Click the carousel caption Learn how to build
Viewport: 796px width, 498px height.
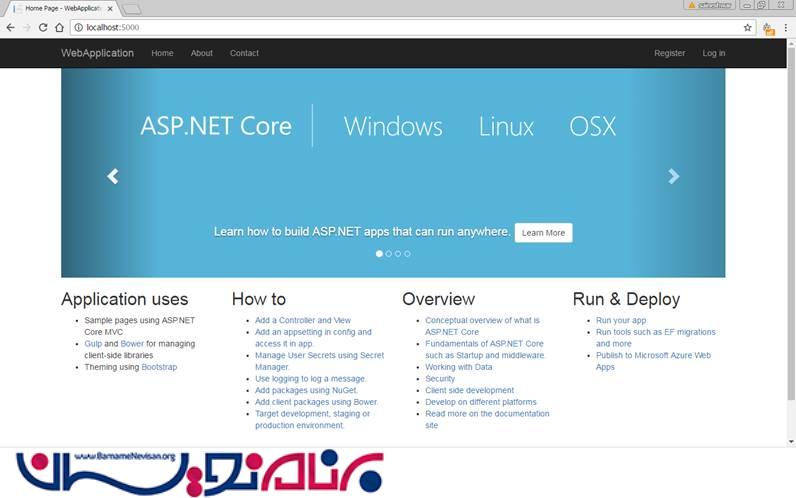point(361,232)
